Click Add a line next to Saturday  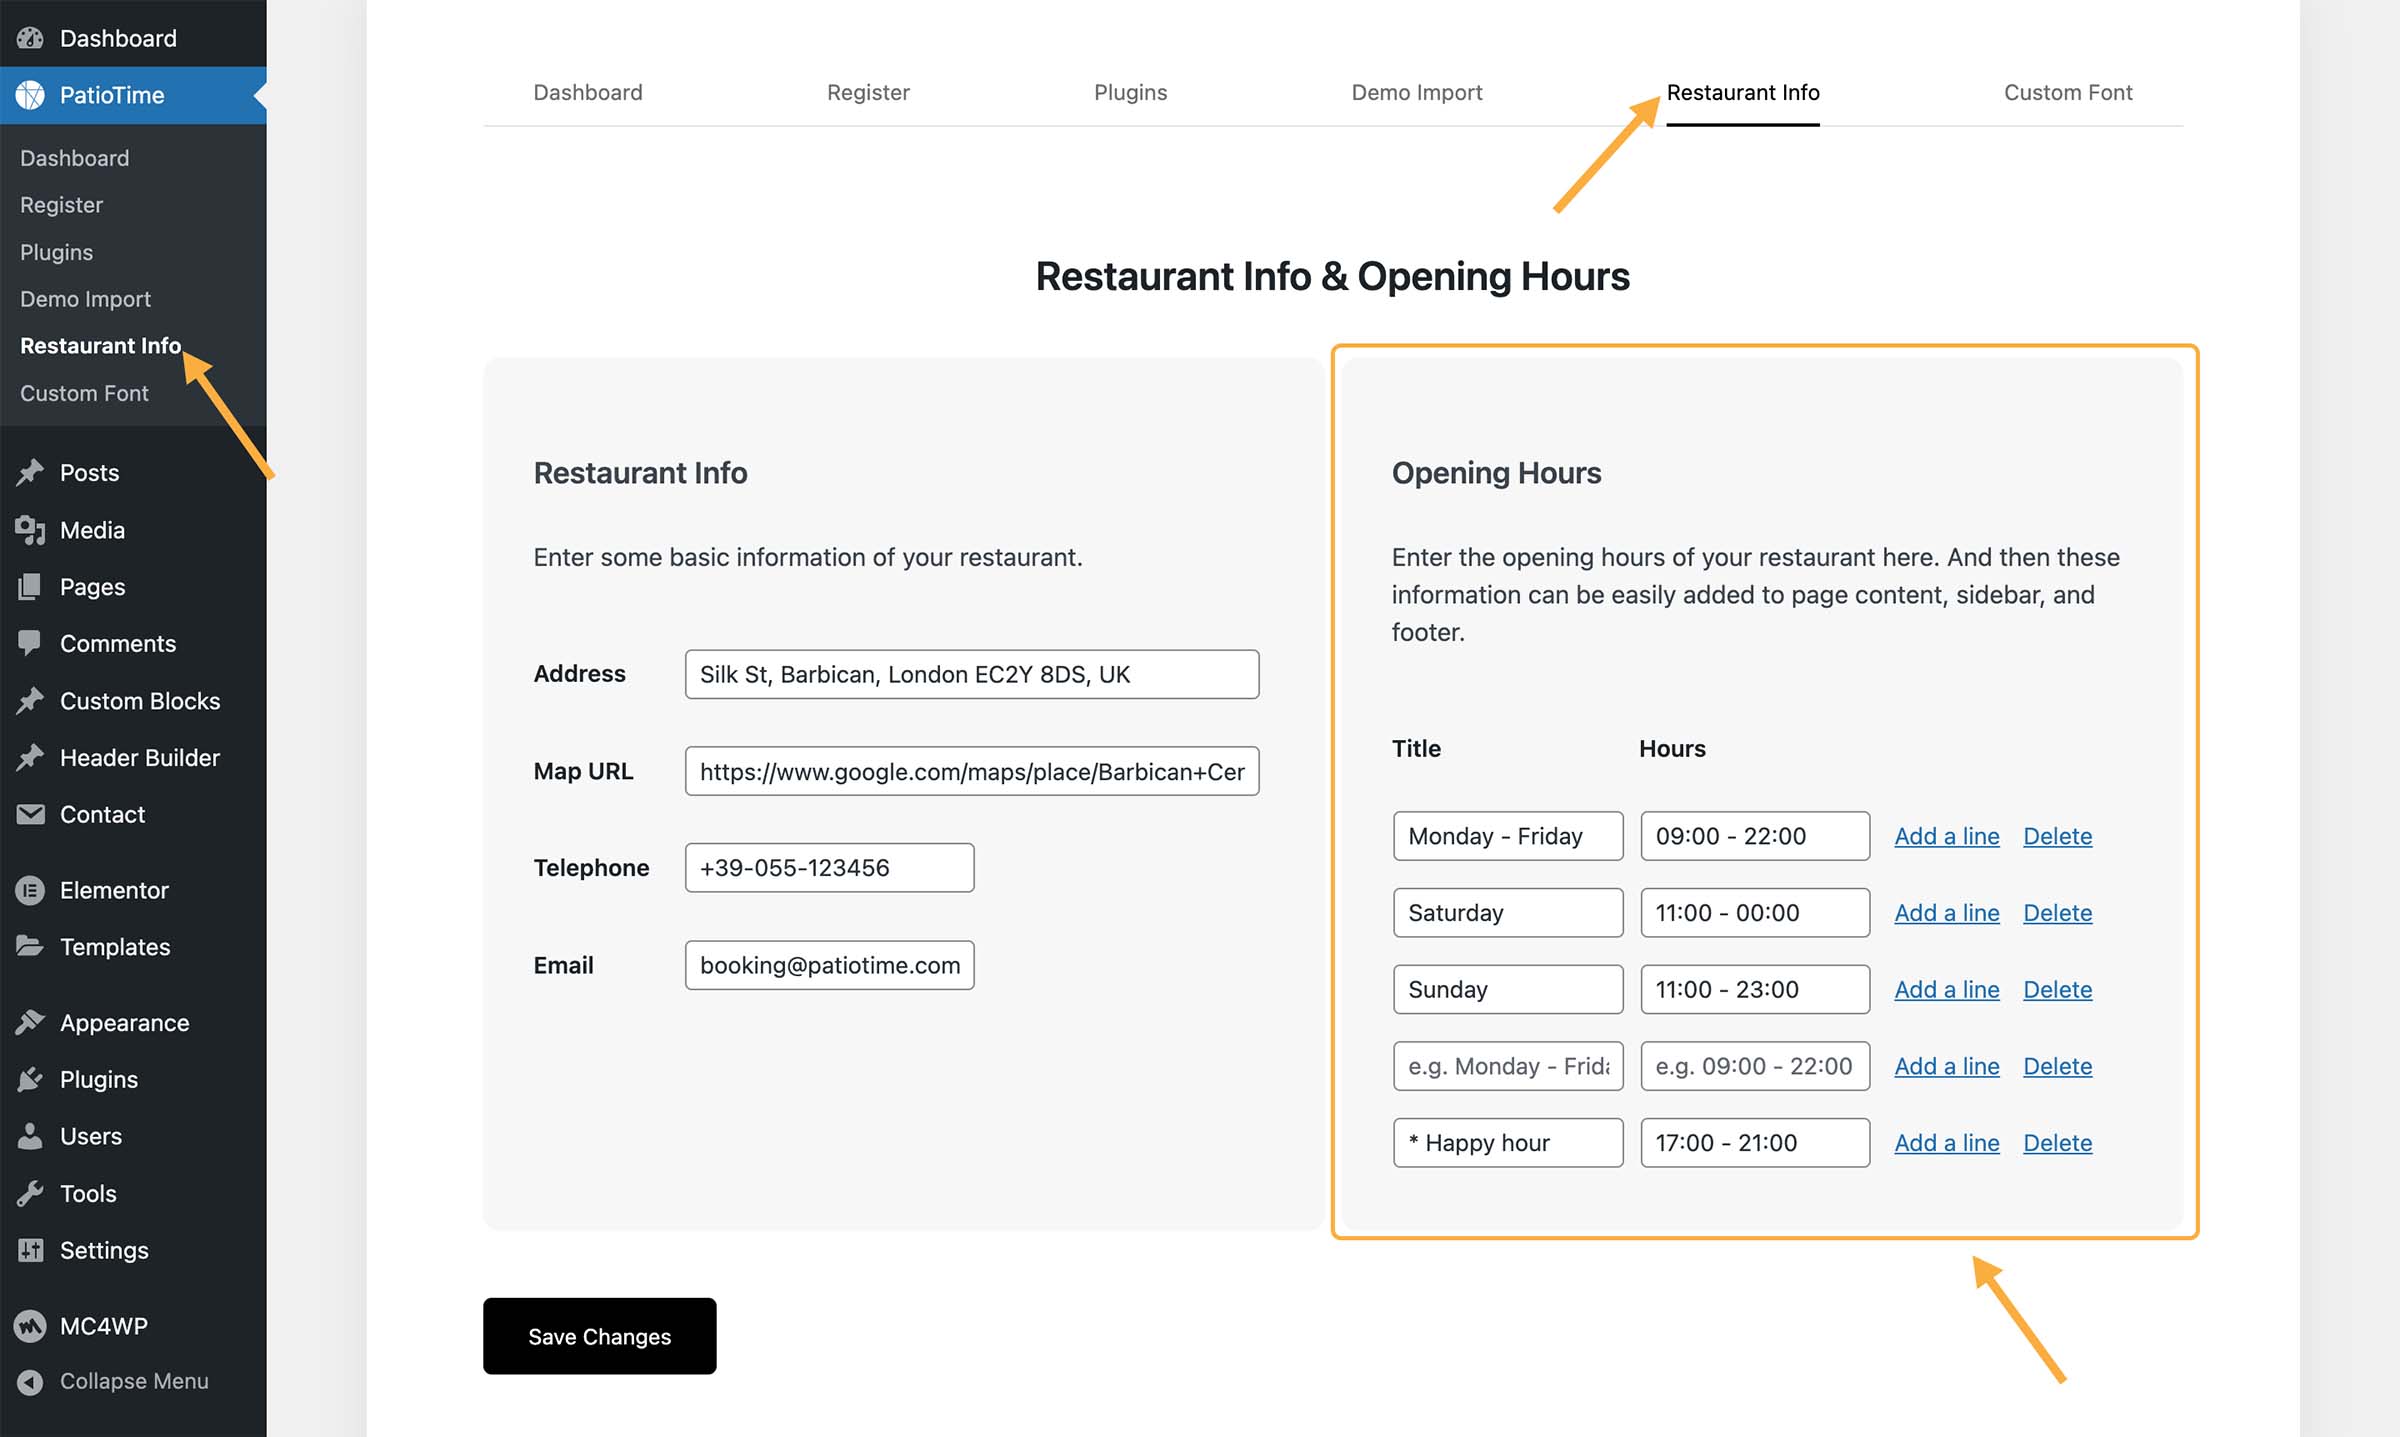tap(1945, 912)
